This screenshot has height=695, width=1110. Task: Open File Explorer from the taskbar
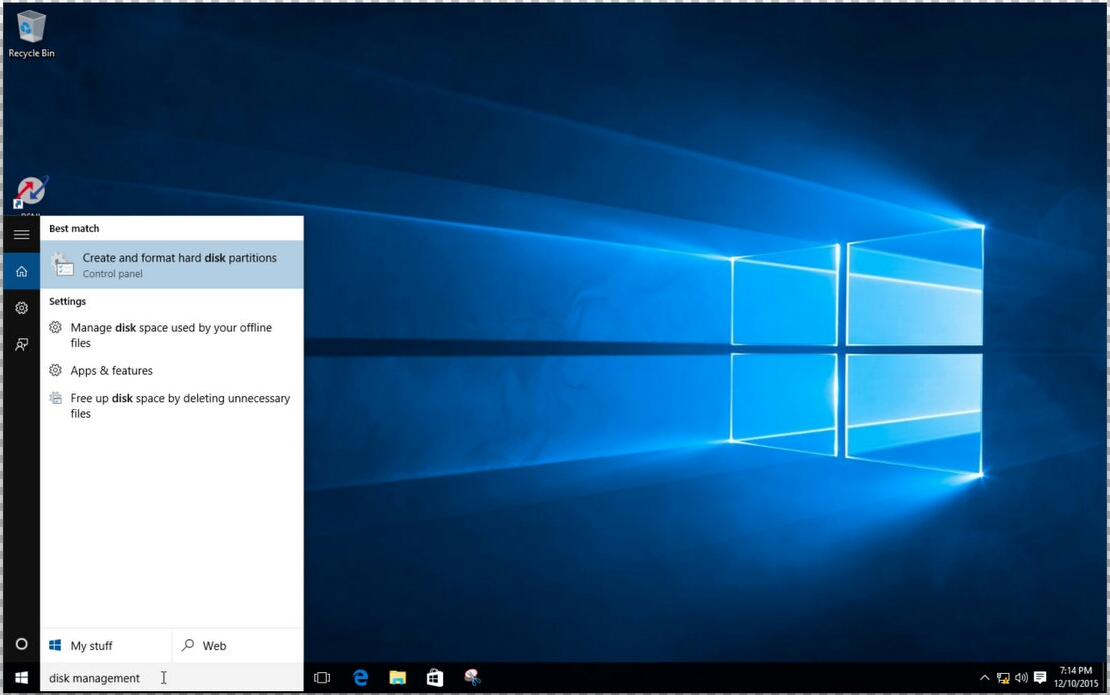[x=398, y=678]
